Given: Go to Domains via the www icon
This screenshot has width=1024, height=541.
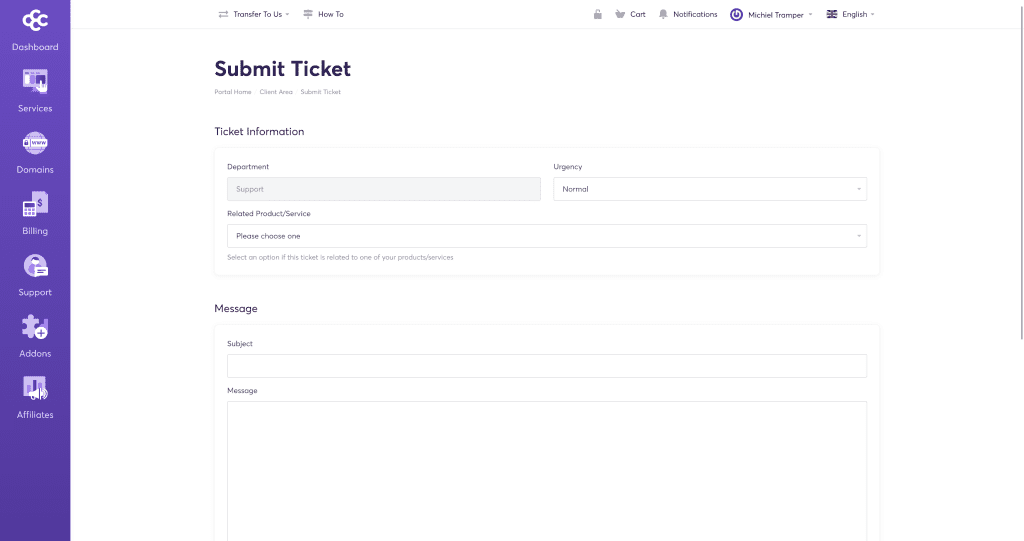Looking at the screenshot, I should pyautogui.click(x=35, y=143).
